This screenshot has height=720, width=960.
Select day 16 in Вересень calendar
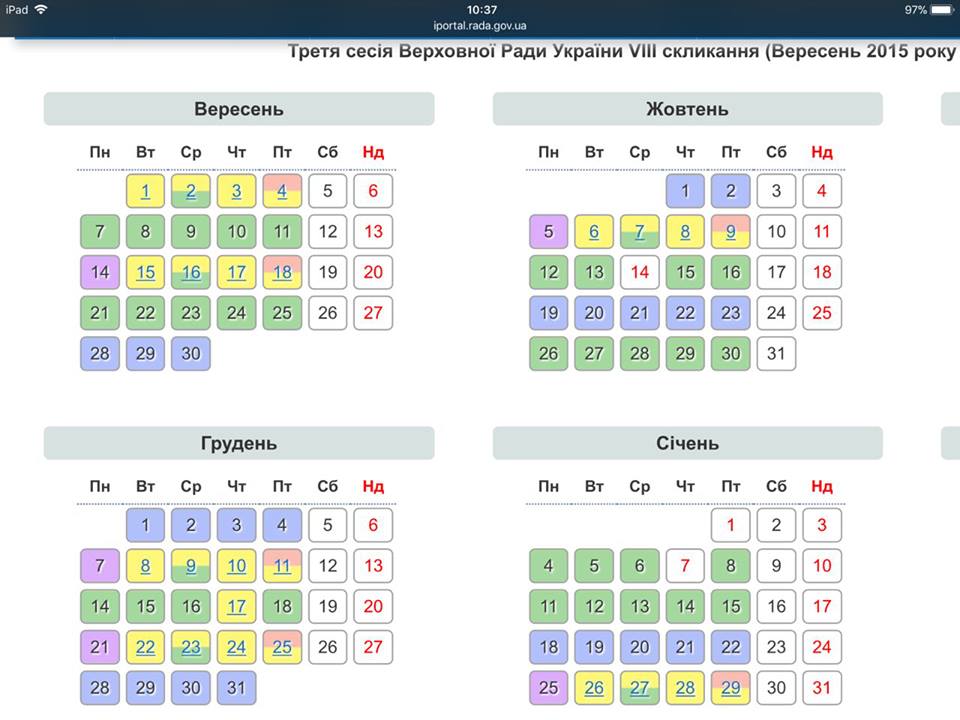tap(191, 272)
